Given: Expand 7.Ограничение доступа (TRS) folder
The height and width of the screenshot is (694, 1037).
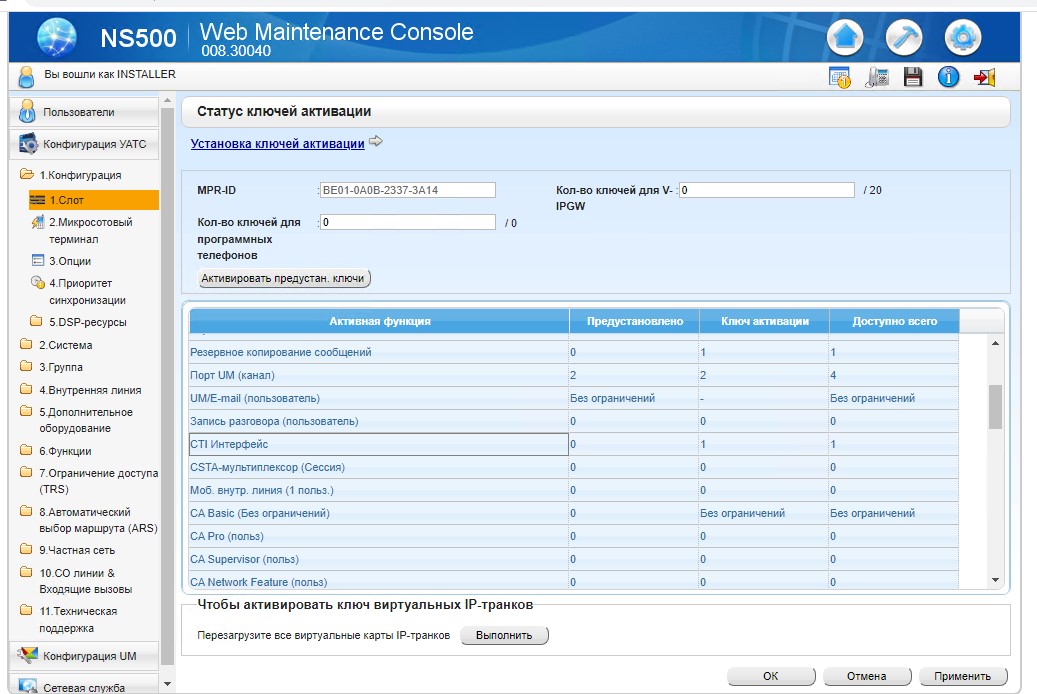Looking at the screenshot, I should click(x=89, y=481).
